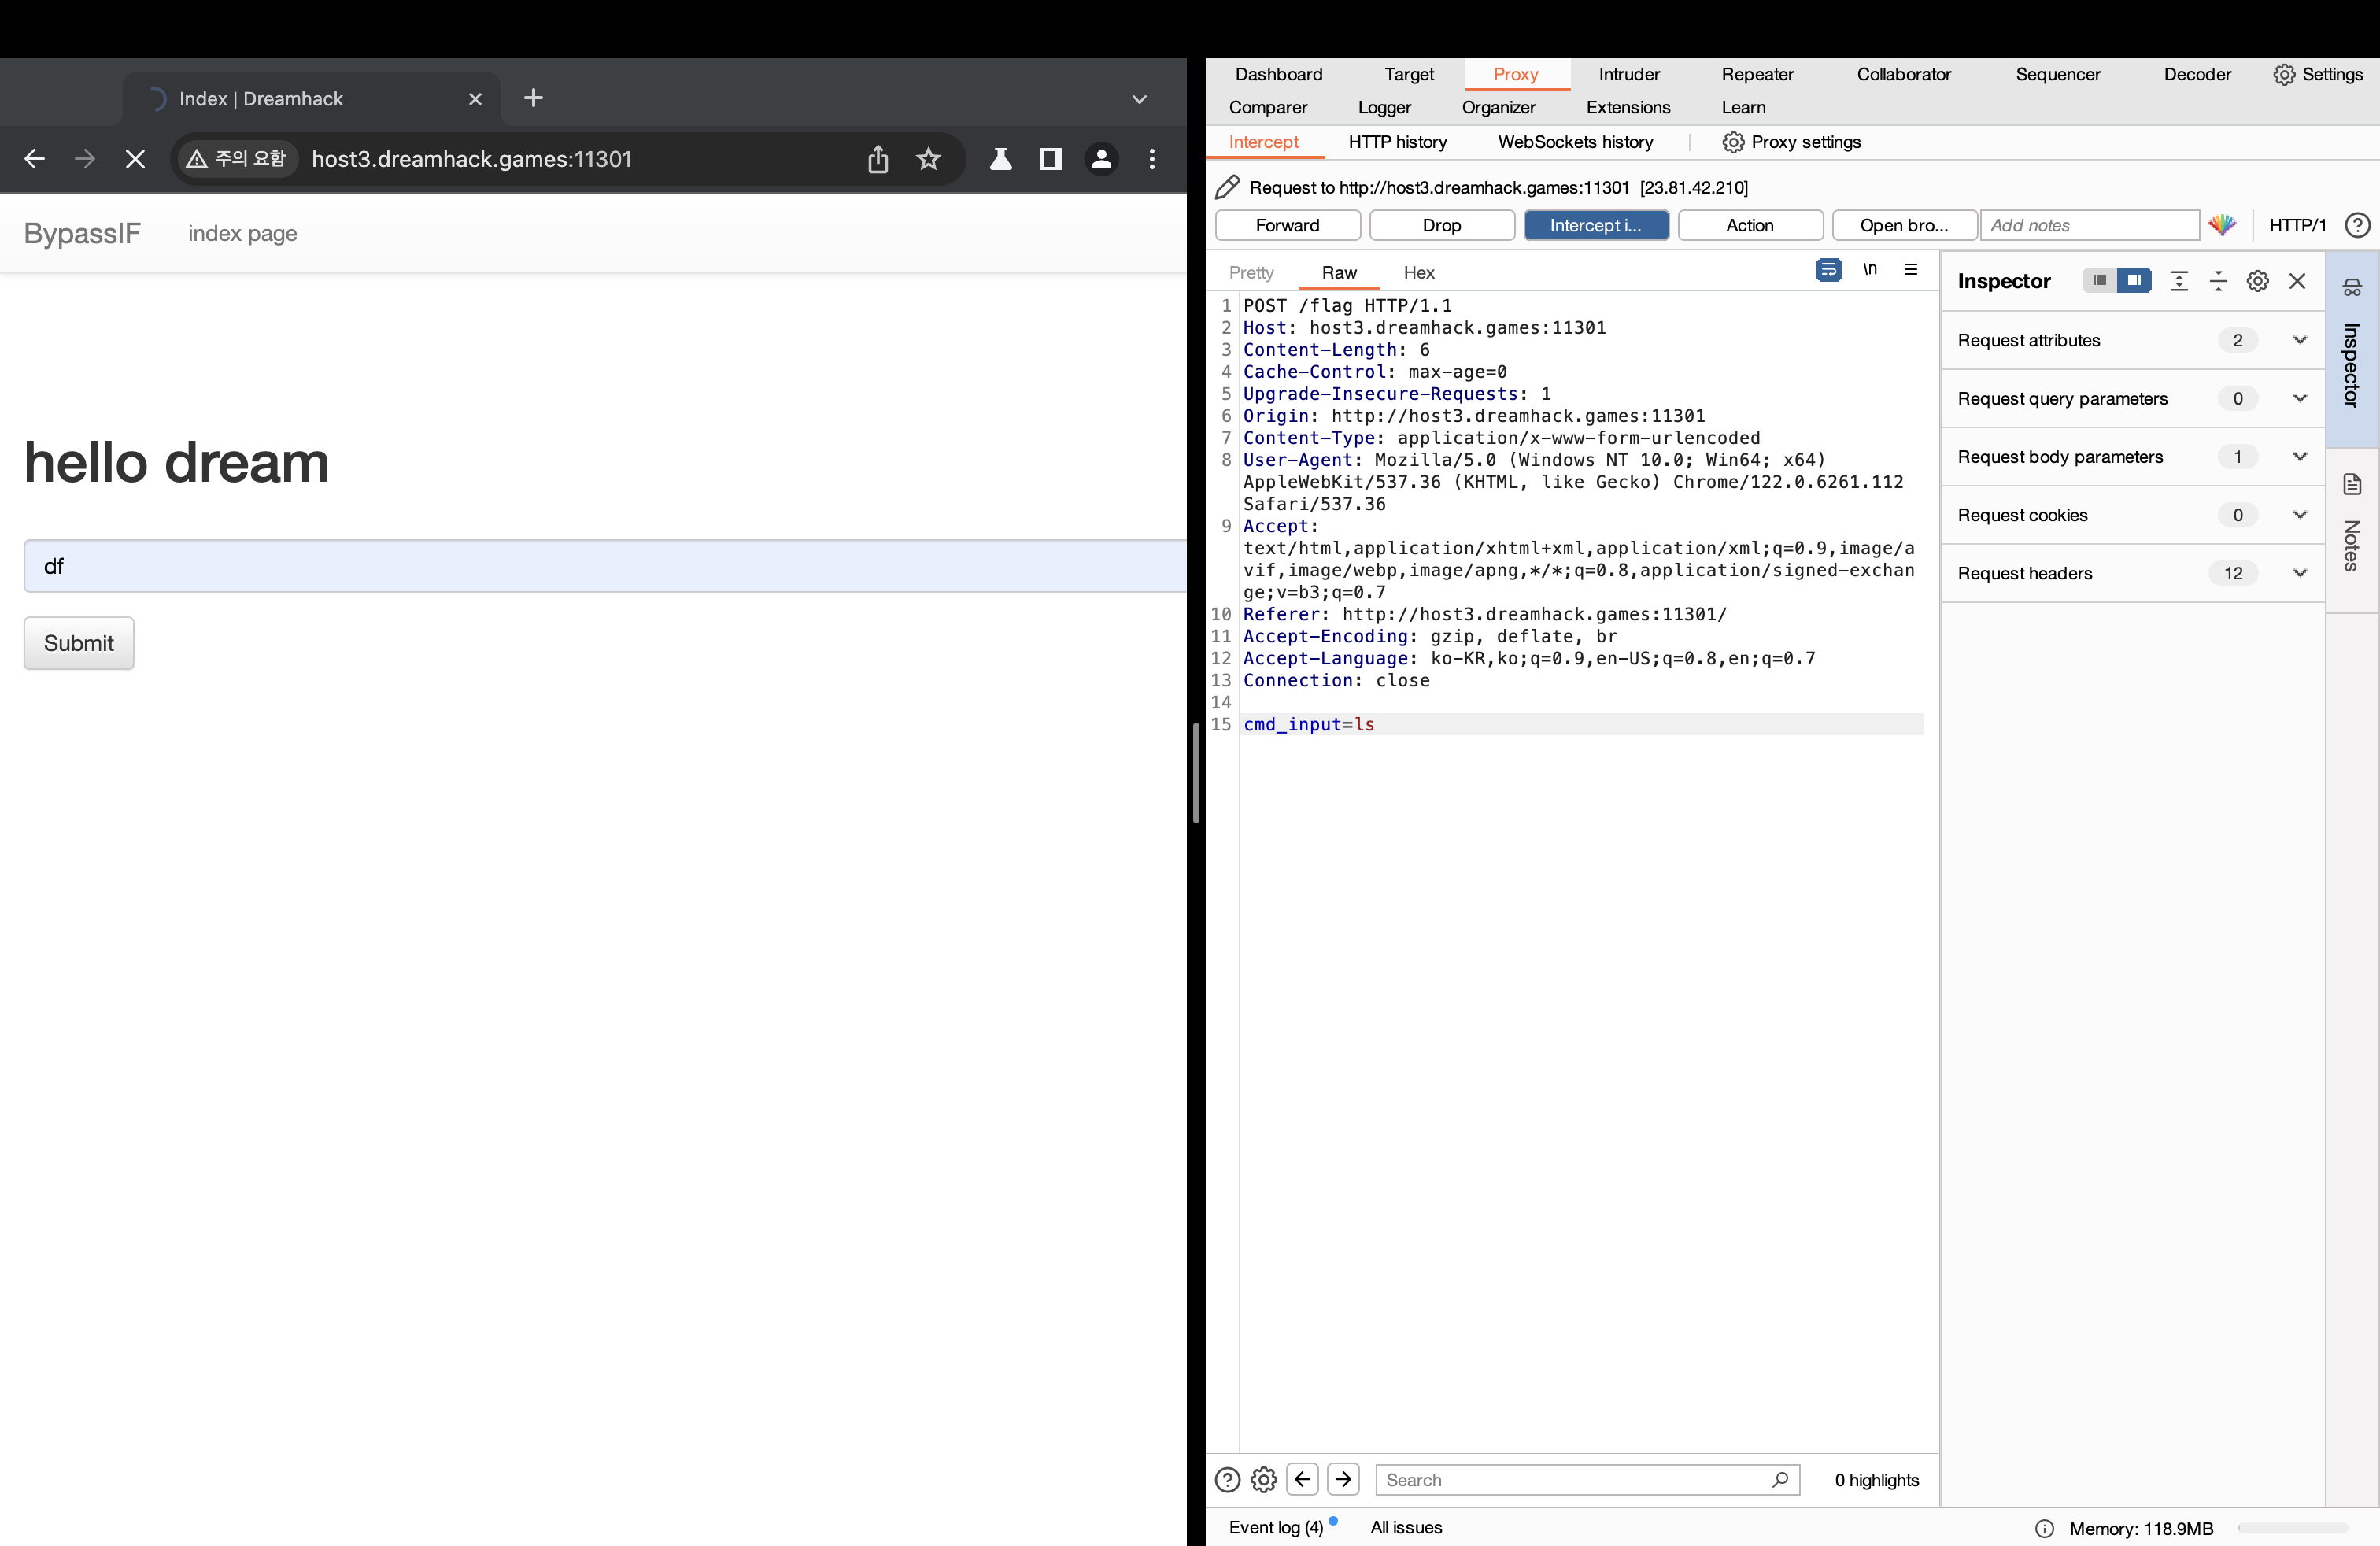
Task: Toggle show non-printable characters \n
Action: [x=1869, y=269]
